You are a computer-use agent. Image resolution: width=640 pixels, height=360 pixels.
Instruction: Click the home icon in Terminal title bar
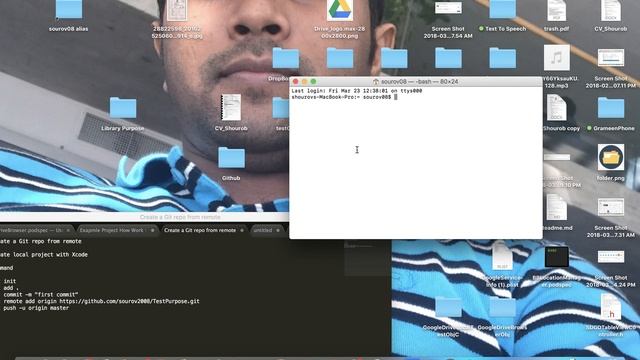376,82
